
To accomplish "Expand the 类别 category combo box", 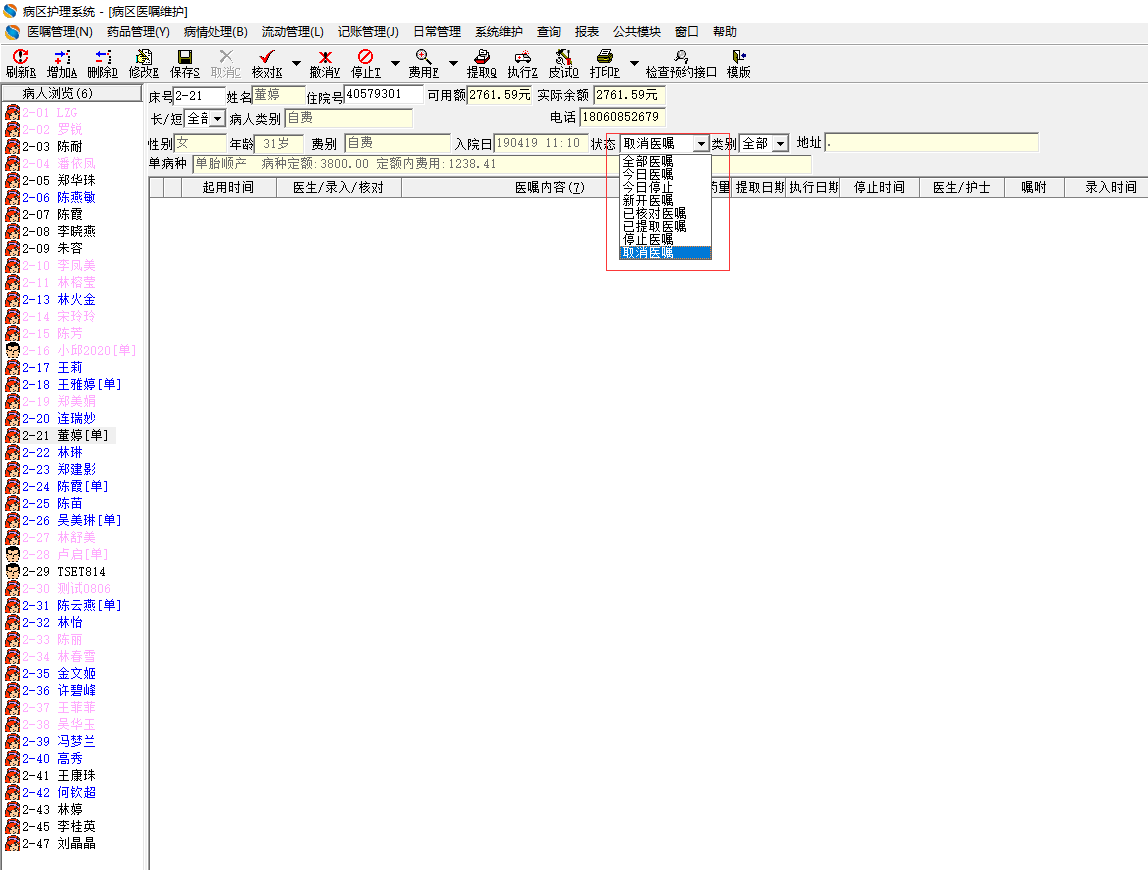I will click(781, 144).
